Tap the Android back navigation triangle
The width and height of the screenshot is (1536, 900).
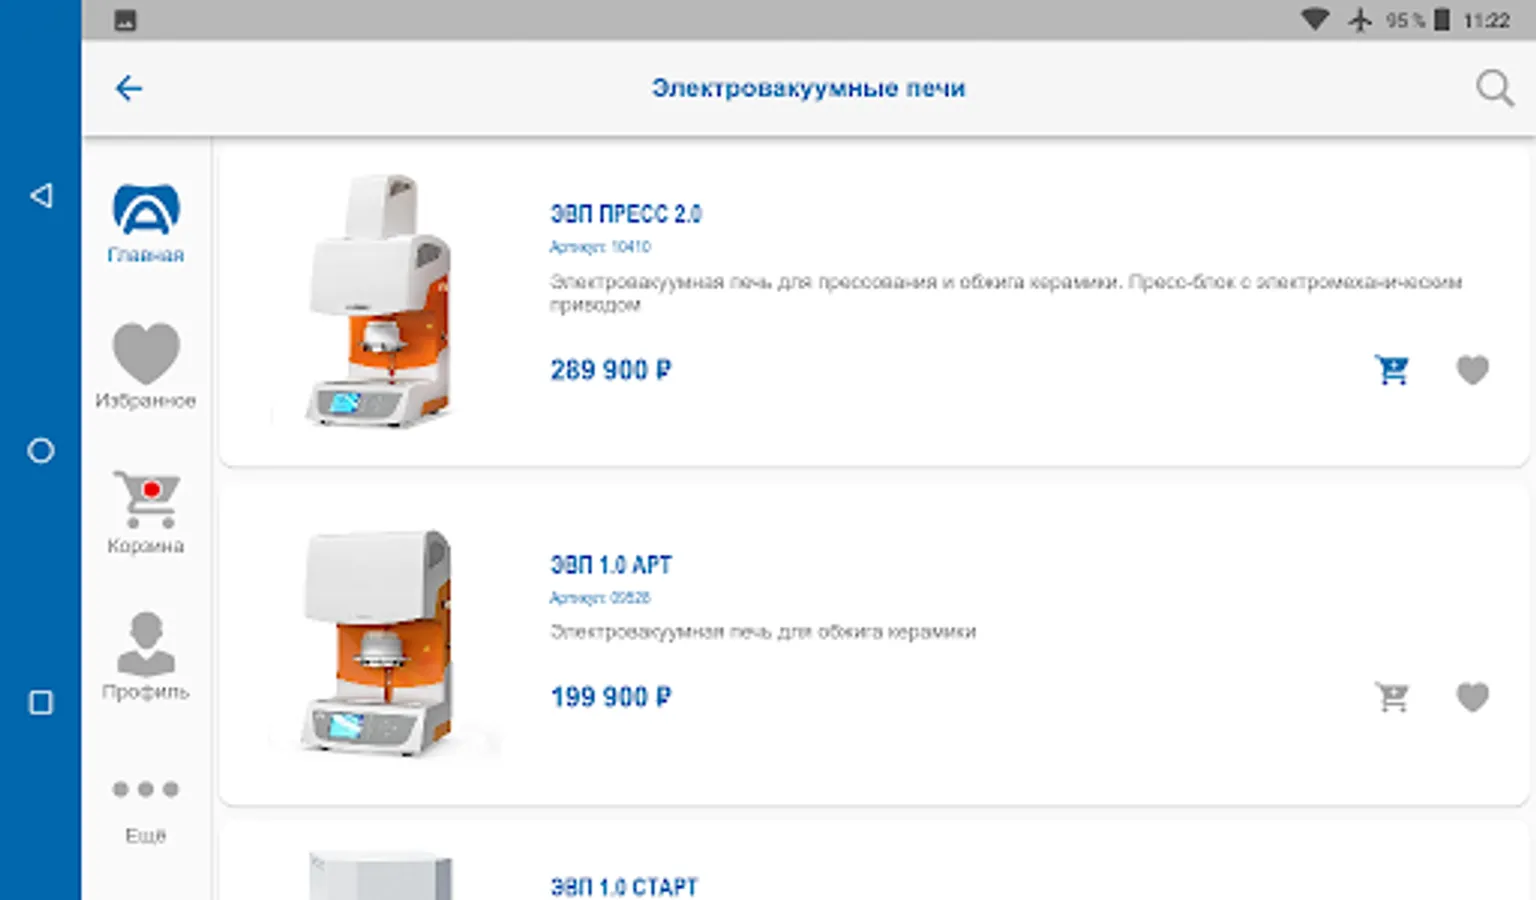tap(41, 195)
